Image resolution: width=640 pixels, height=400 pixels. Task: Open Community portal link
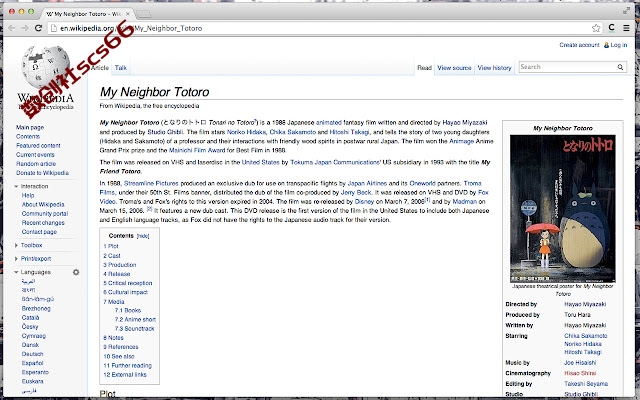pyautogui.click(x=45, y=213)
